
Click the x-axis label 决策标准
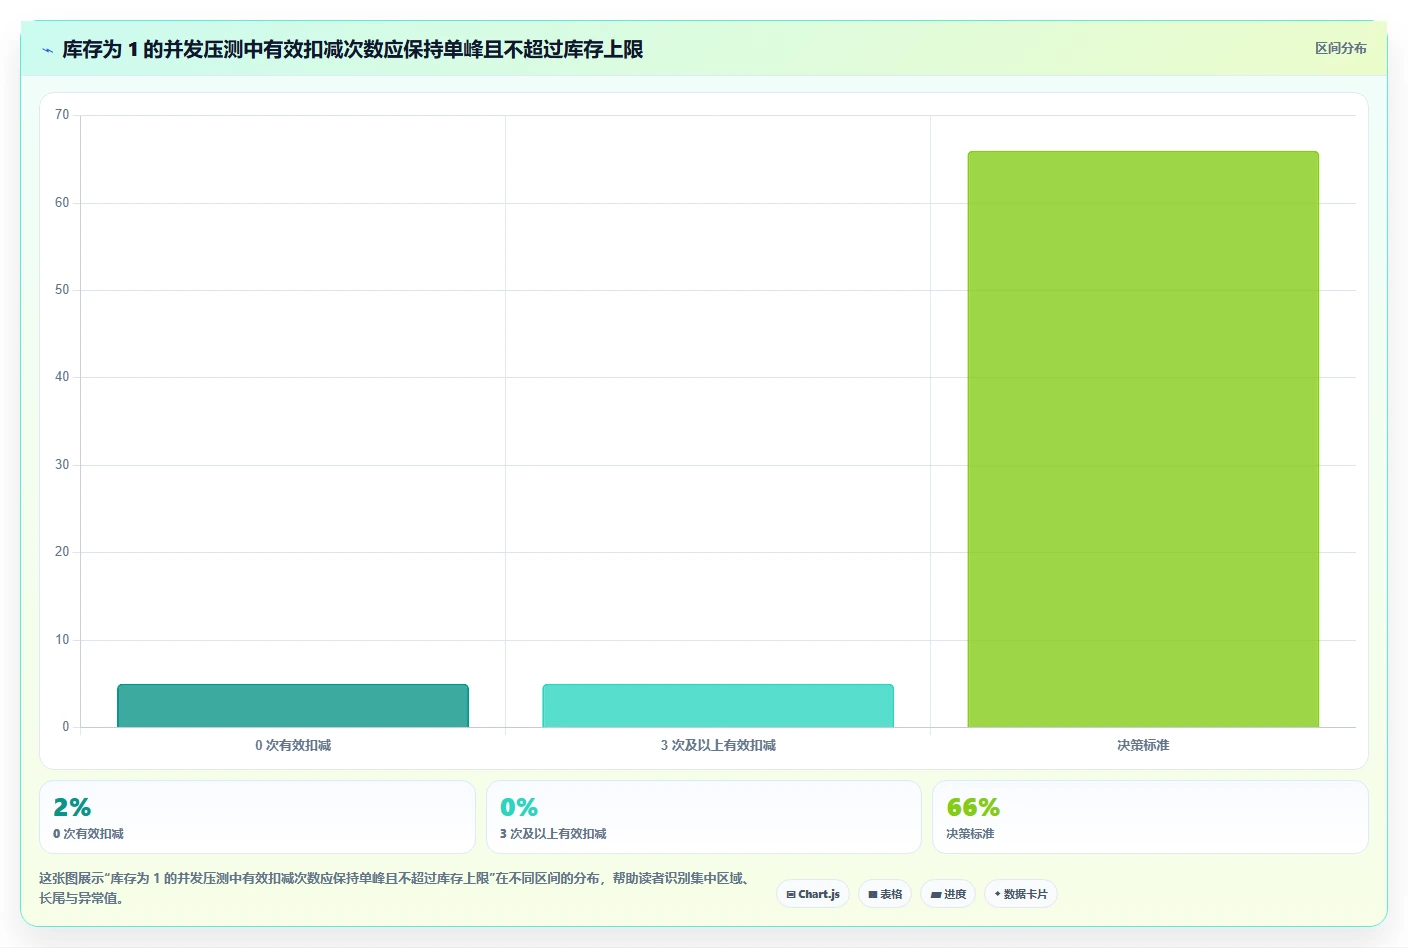tap(1143, 745)
